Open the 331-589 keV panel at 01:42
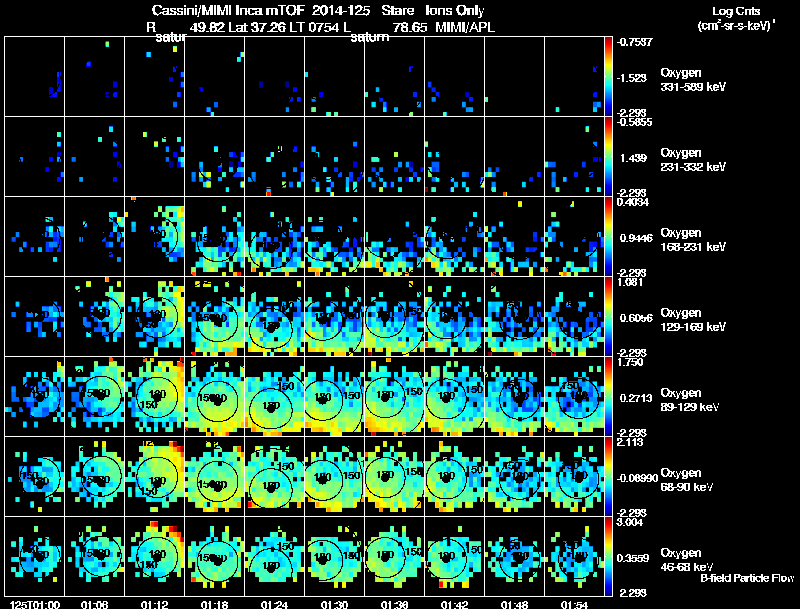The image size is (800, 609). 455,77
